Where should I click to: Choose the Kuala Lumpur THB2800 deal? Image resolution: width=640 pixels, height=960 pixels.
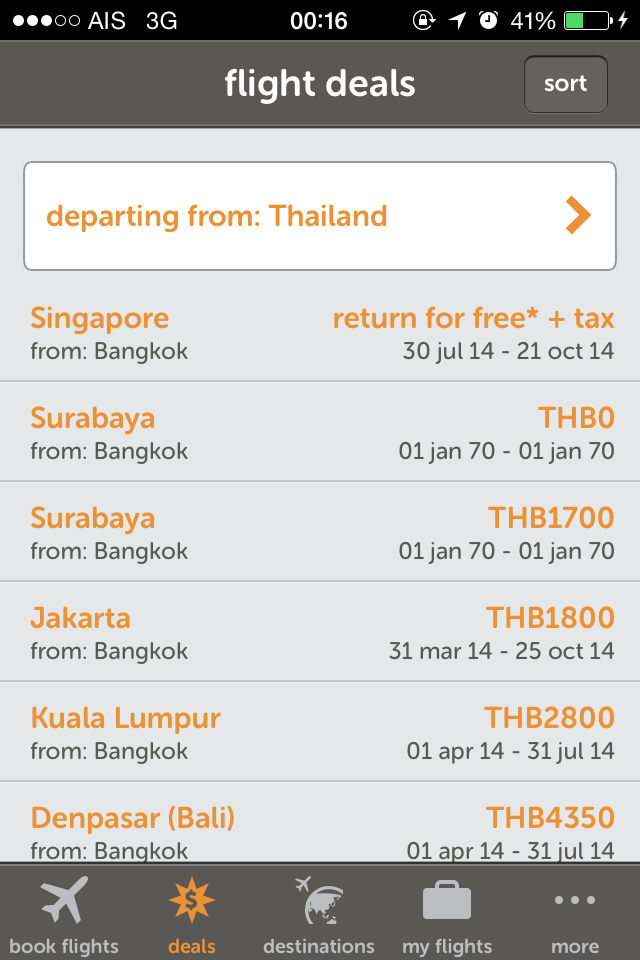point(320,732)
